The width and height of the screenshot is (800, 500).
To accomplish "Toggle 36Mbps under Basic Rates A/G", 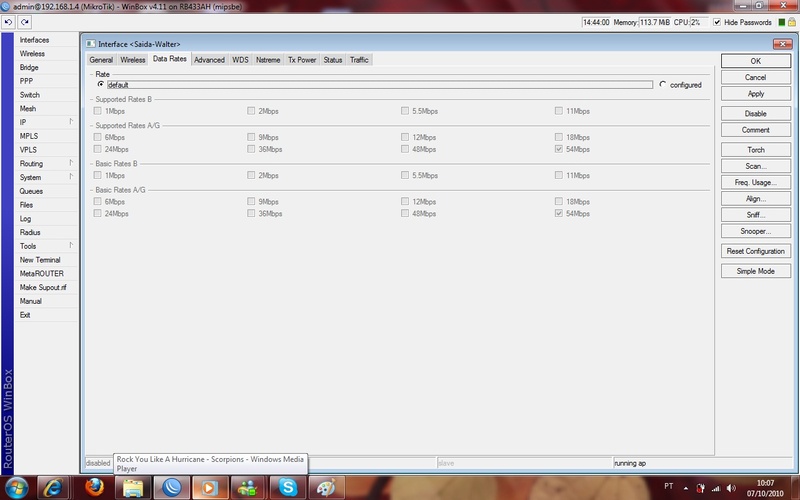I will coord(251,213).
